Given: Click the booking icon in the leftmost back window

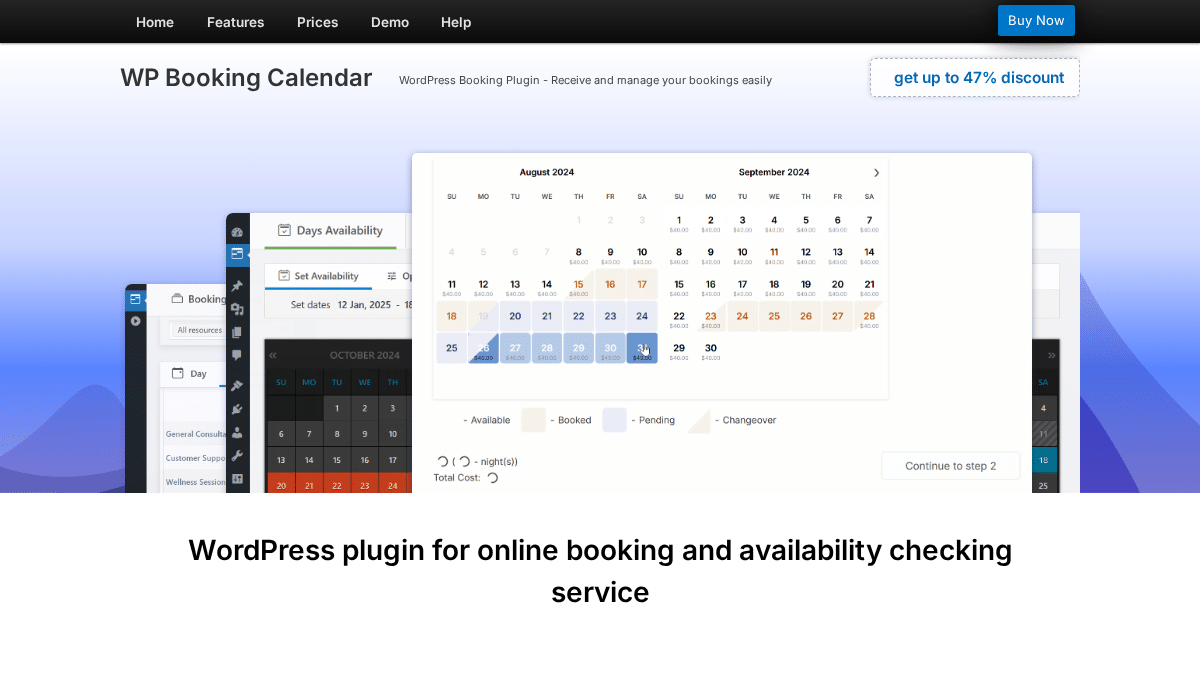Looking at the screenshot, I should coord(135,298).
